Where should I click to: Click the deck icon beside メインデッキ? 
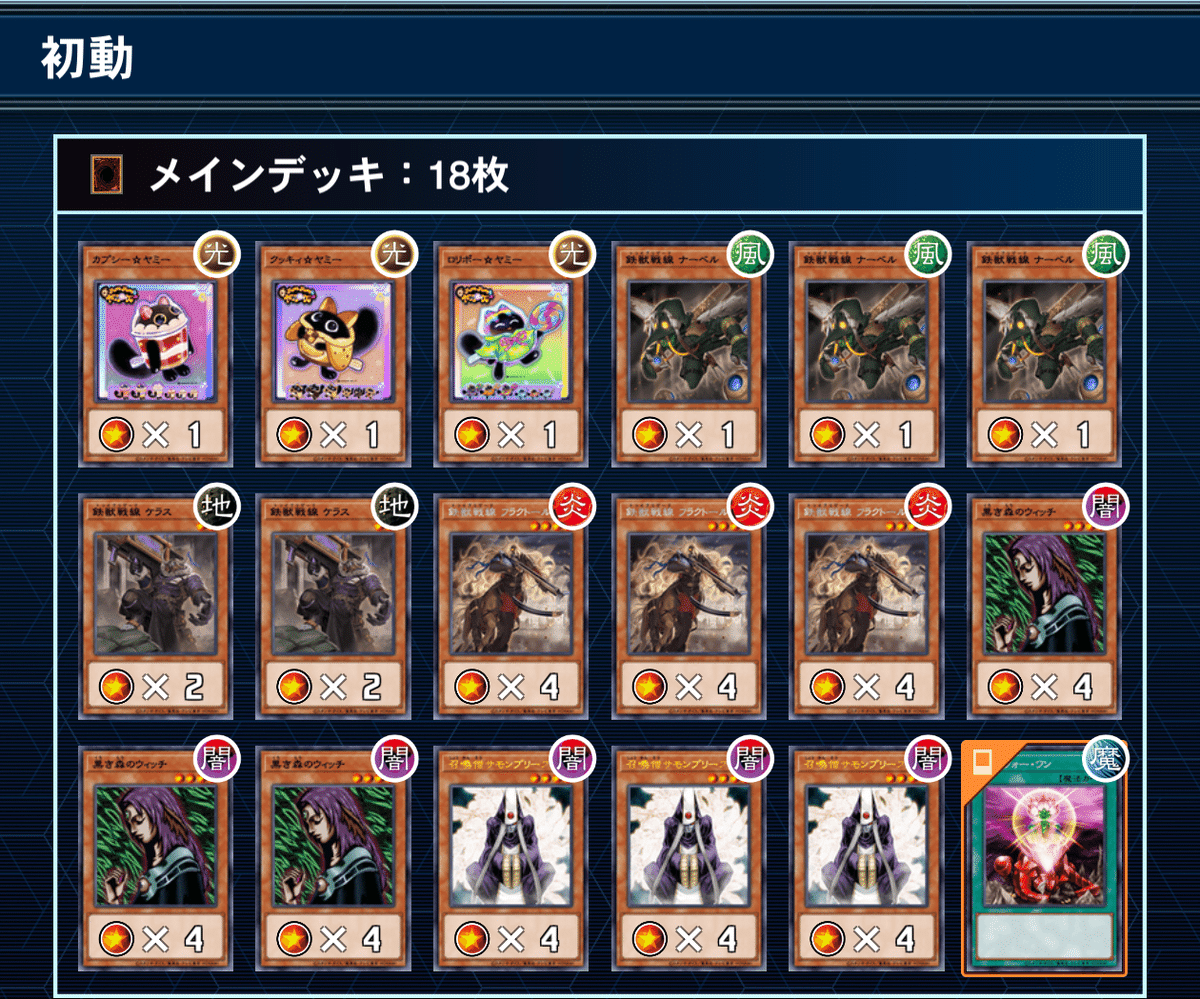(x=107, y=175)
